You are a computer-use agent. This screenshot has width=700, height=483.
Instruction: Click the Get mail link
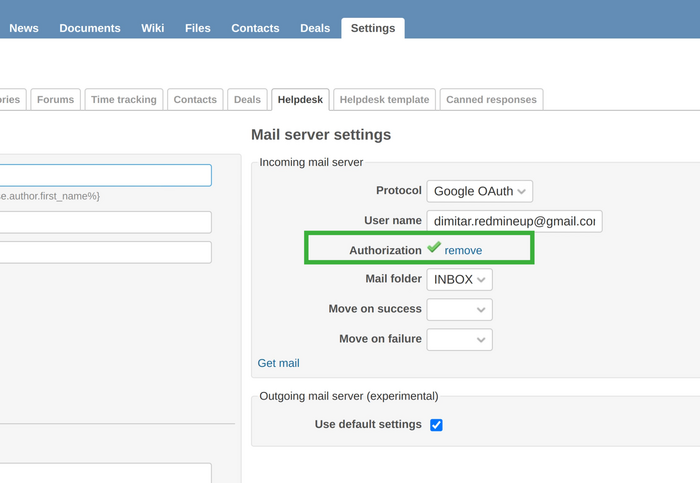(x=278, y=363)
